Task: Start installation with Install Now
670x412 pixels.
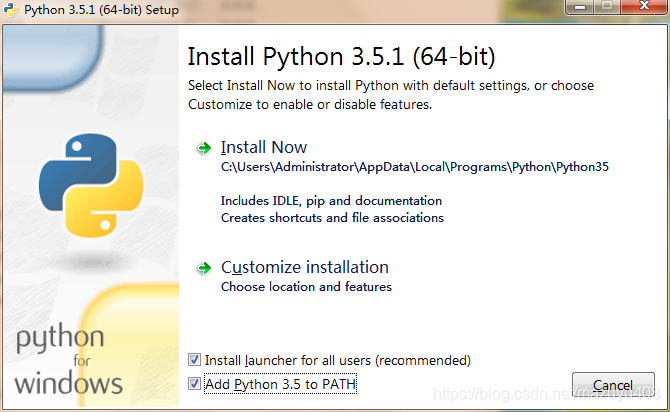Action: [264, 147]
